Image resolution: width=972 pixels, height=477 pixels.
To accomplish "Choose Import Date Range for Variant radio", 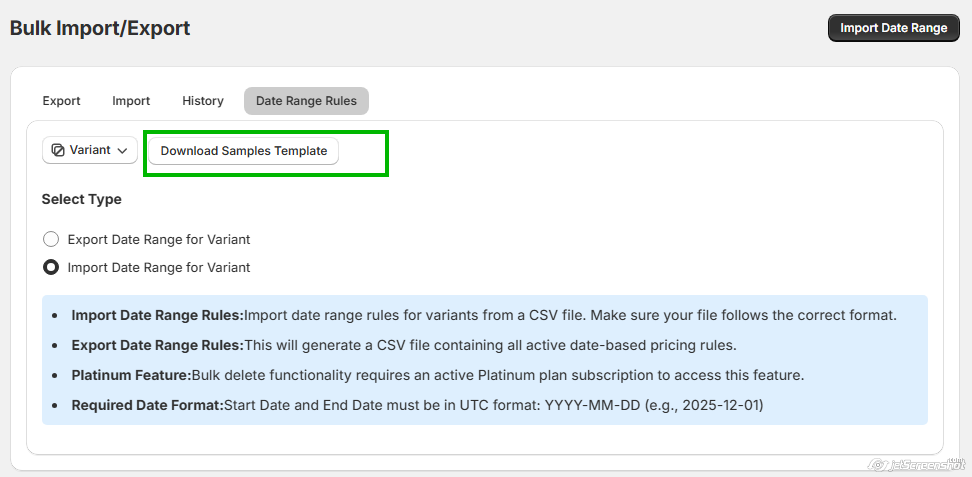I will pos(51,267).
